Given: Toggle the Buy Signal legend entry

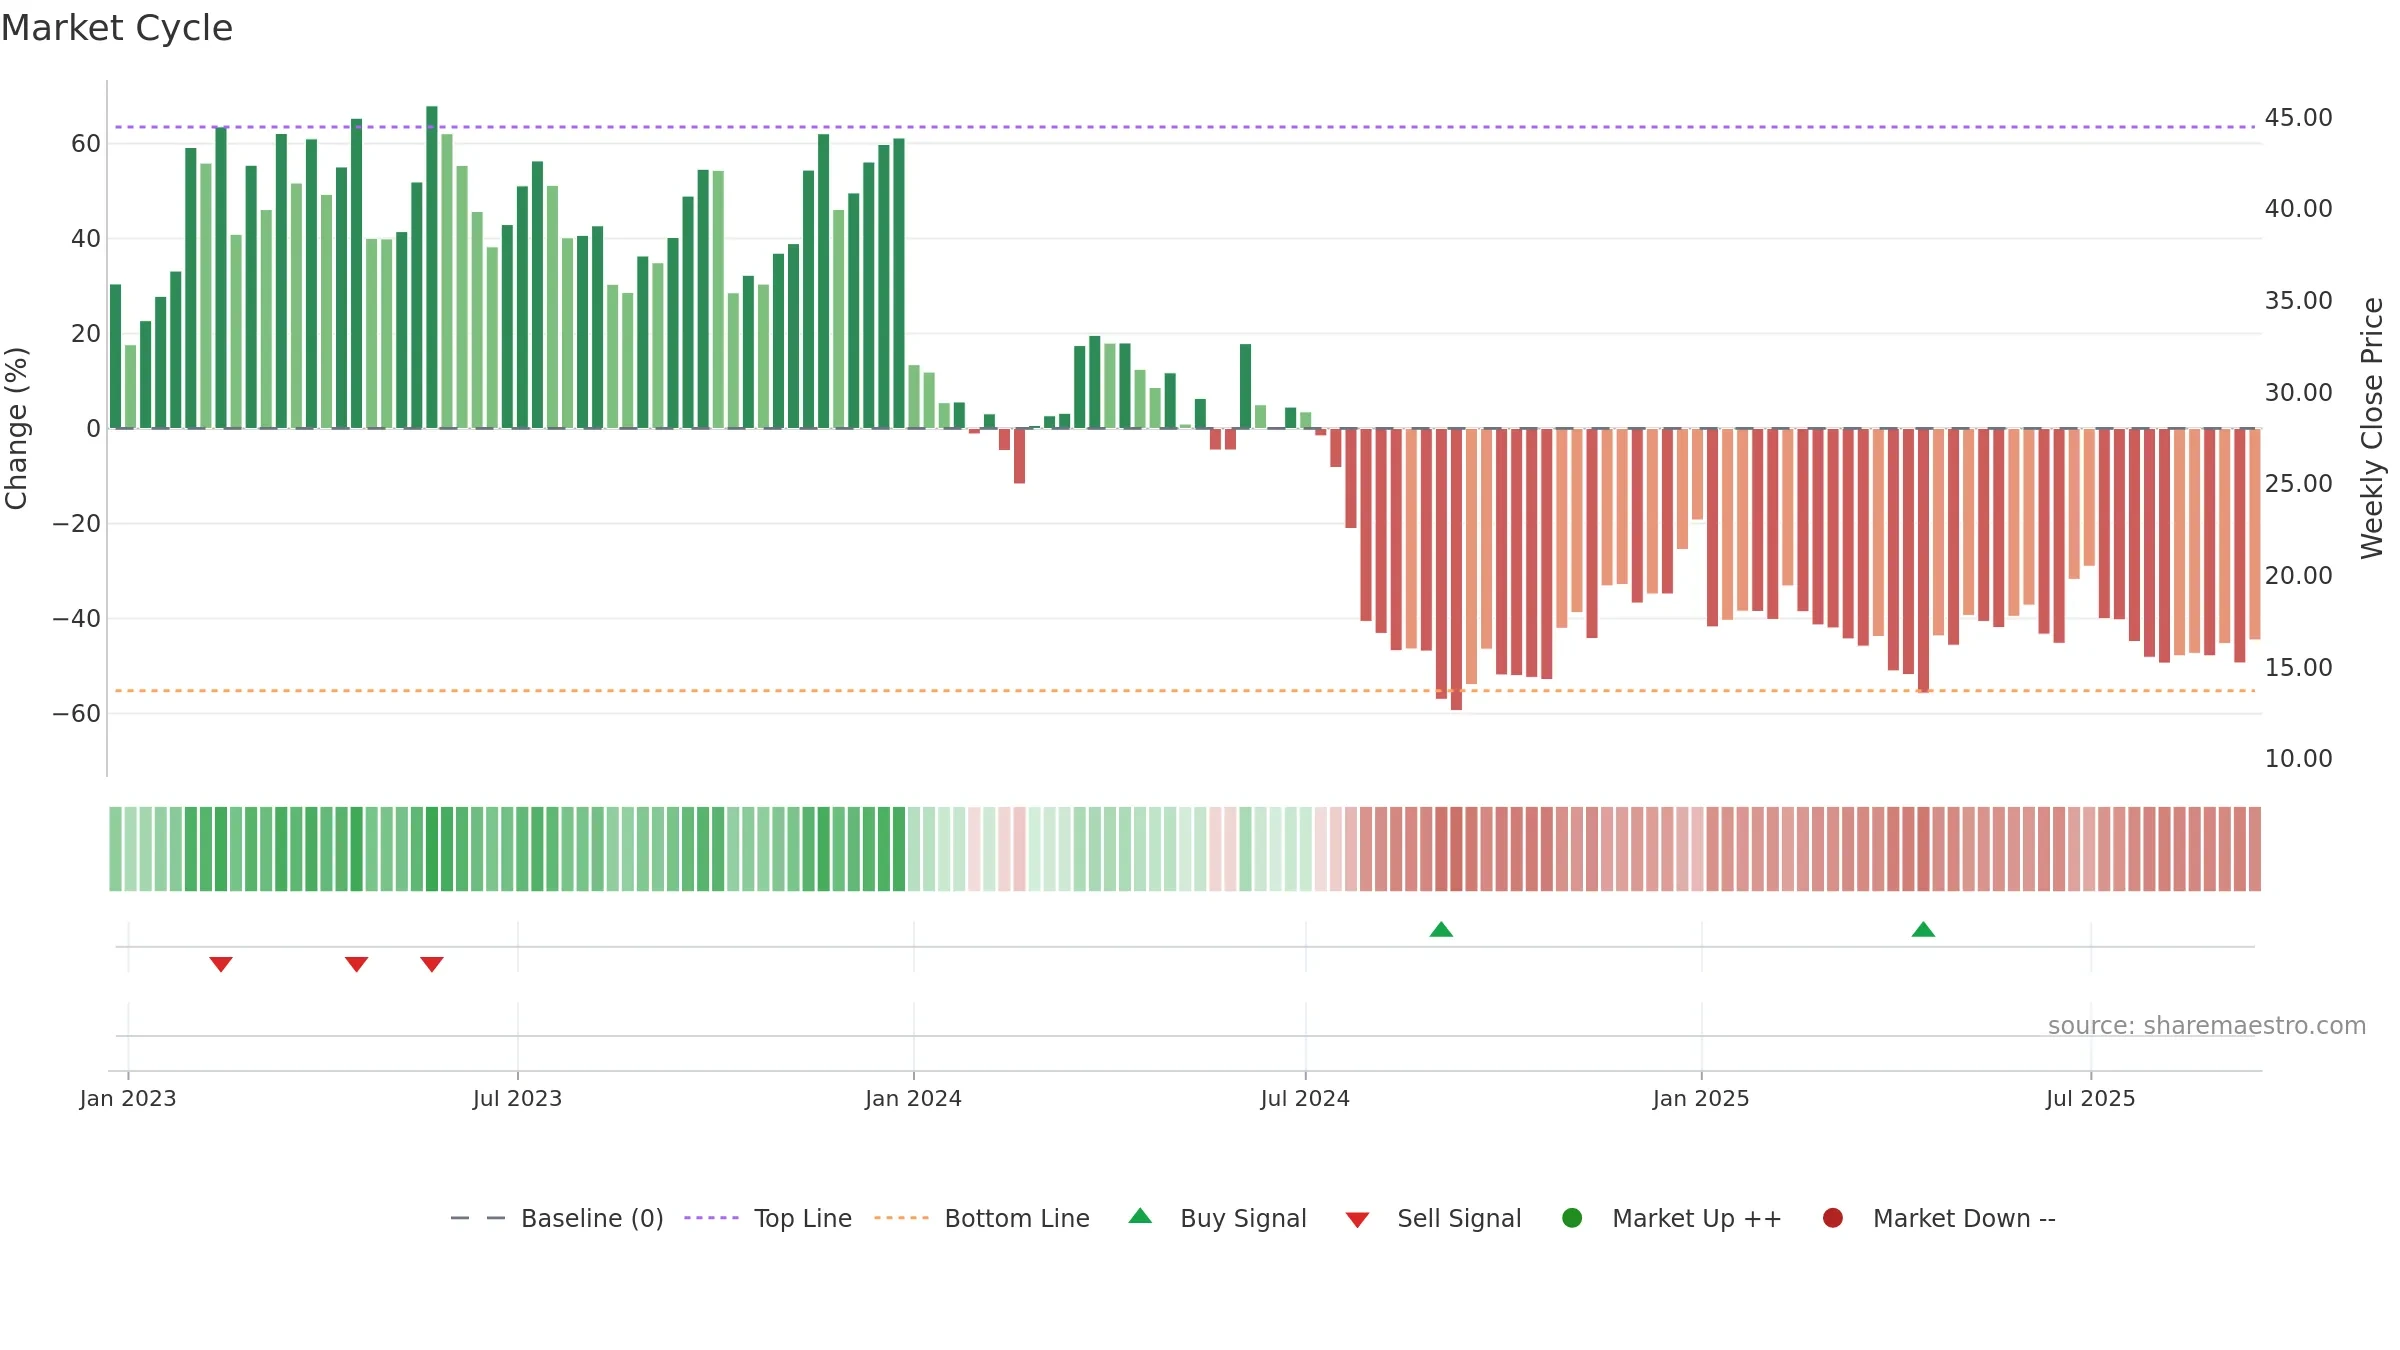Looking at the screenshot, I should (1217, 1218).
